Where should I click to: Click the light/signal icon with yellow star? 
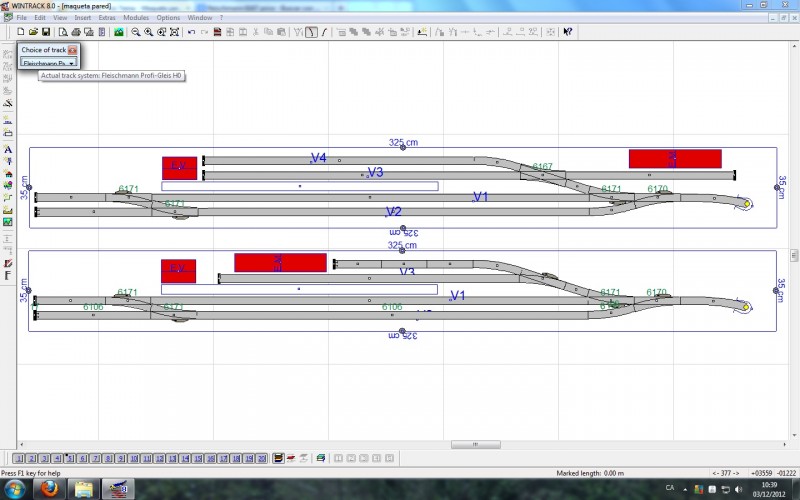pos(422,32)
